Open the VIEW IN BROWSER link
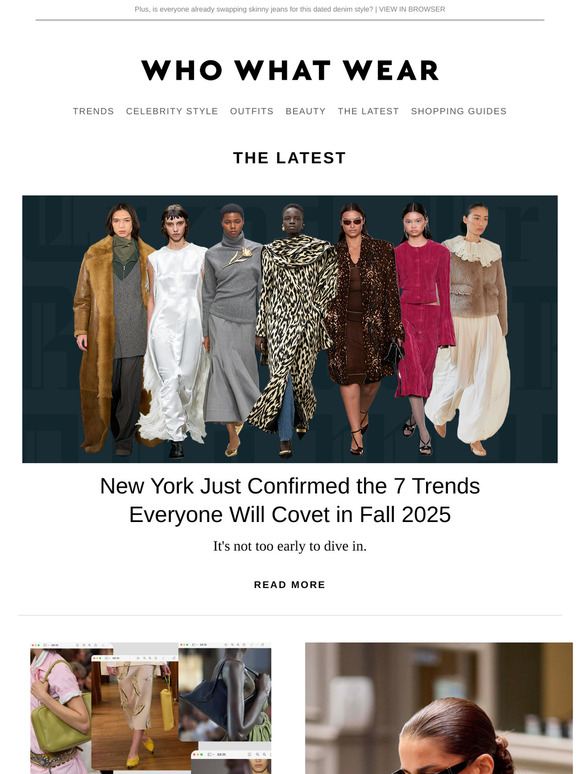This screenshot has width=580, height=774. (x=412, y=9)
